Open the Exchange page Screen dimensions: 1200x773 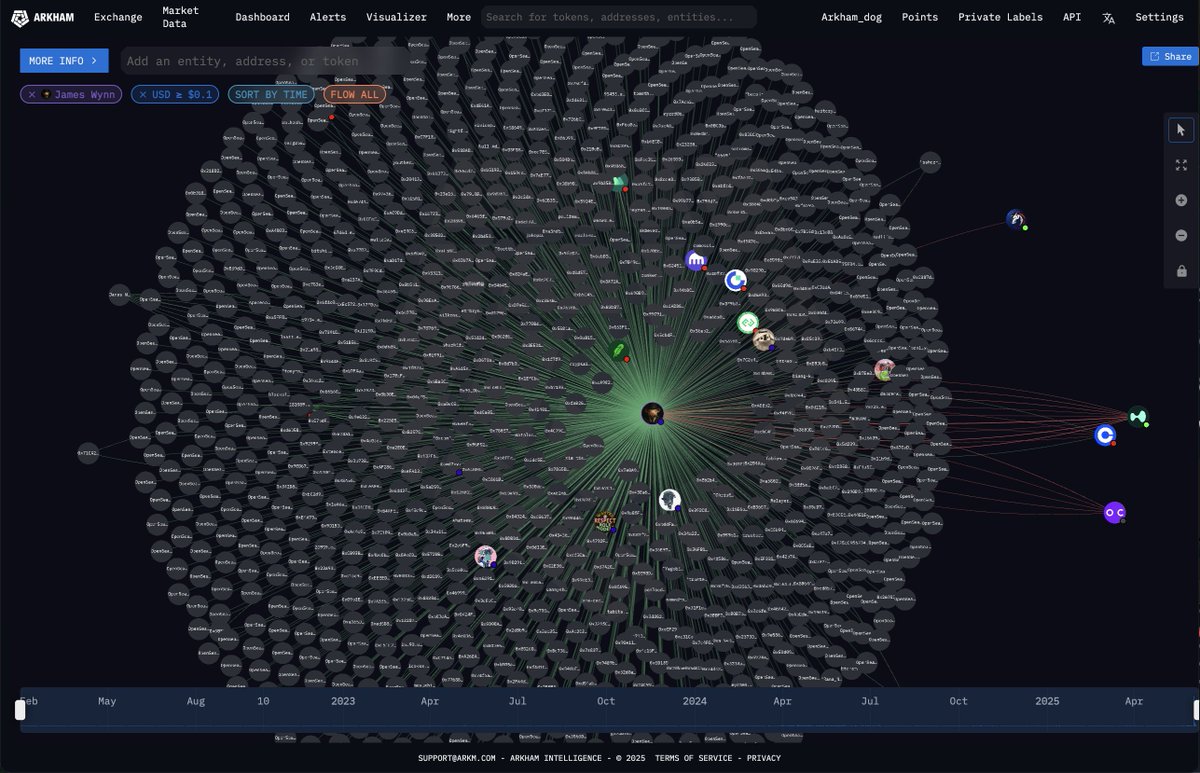(117, 17)
